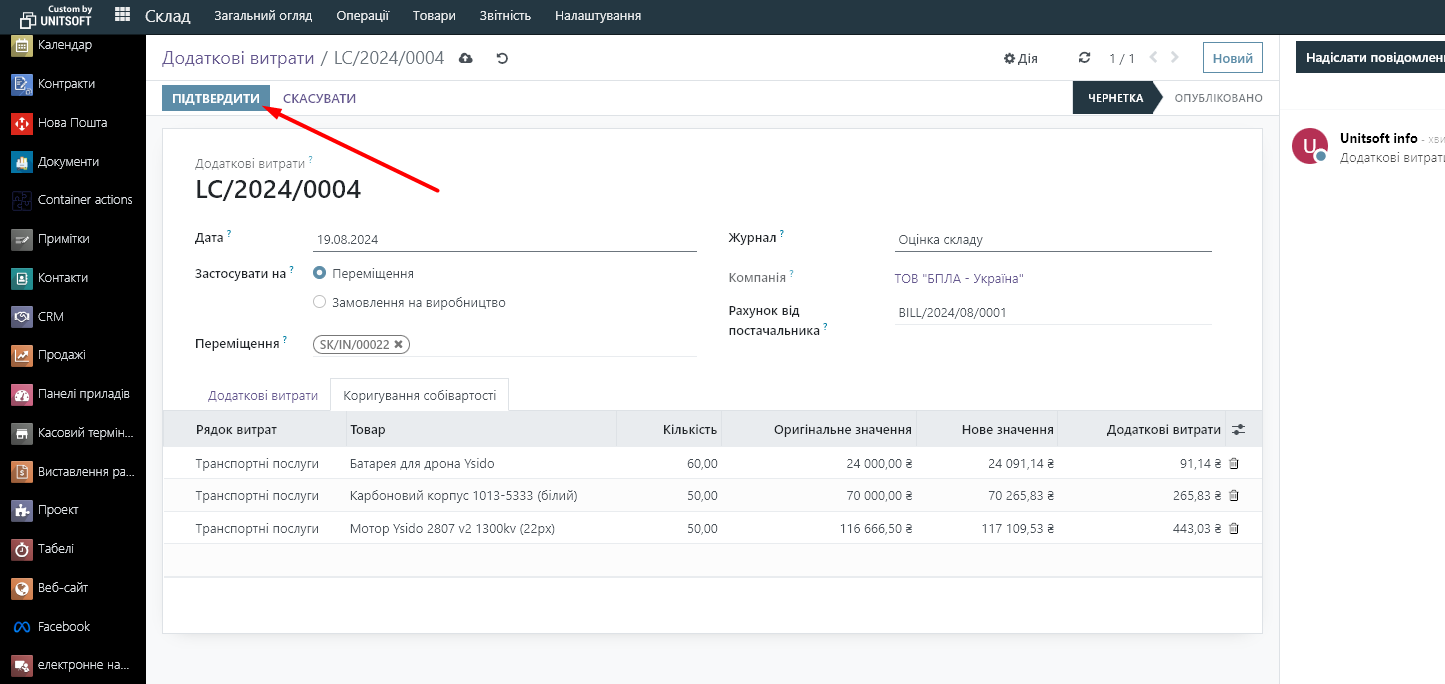Open the apps grid menu icon
This screenshot has width=1445, height=684.
click(x=122, y=15)
